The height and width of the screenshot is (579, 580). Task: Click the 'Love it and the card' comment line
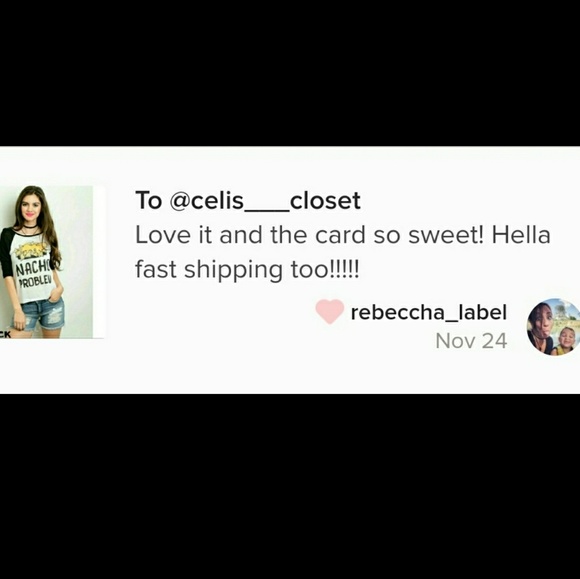[x=343, y=235]
